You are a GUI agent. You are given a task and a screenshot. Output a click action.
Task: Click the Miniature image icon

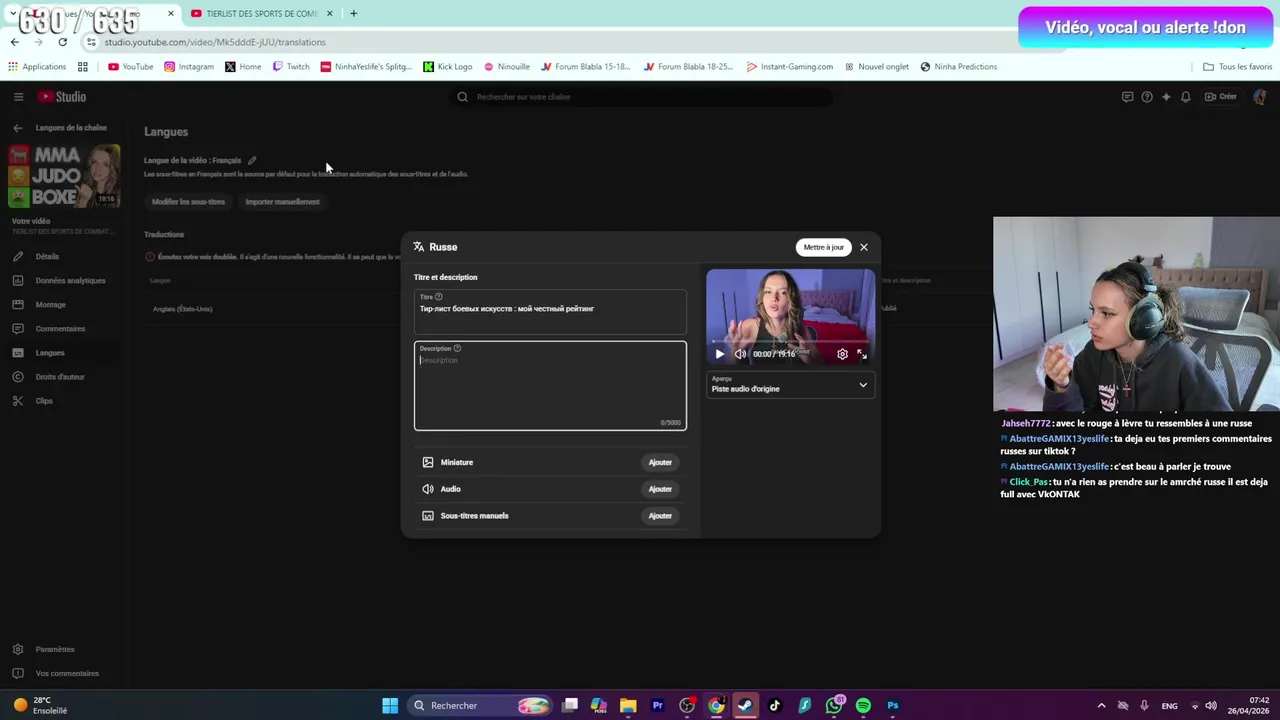(x=428, y=462)
